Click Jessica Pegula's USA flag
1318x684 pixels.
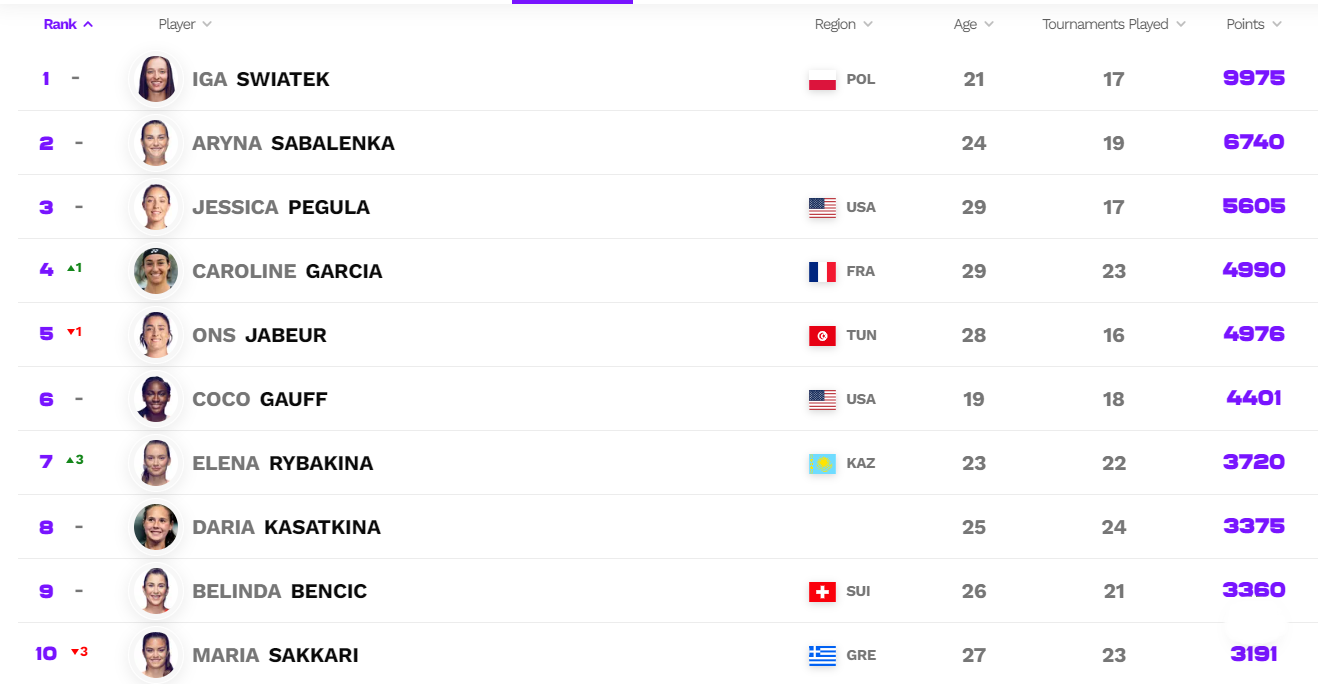point(822,208)
